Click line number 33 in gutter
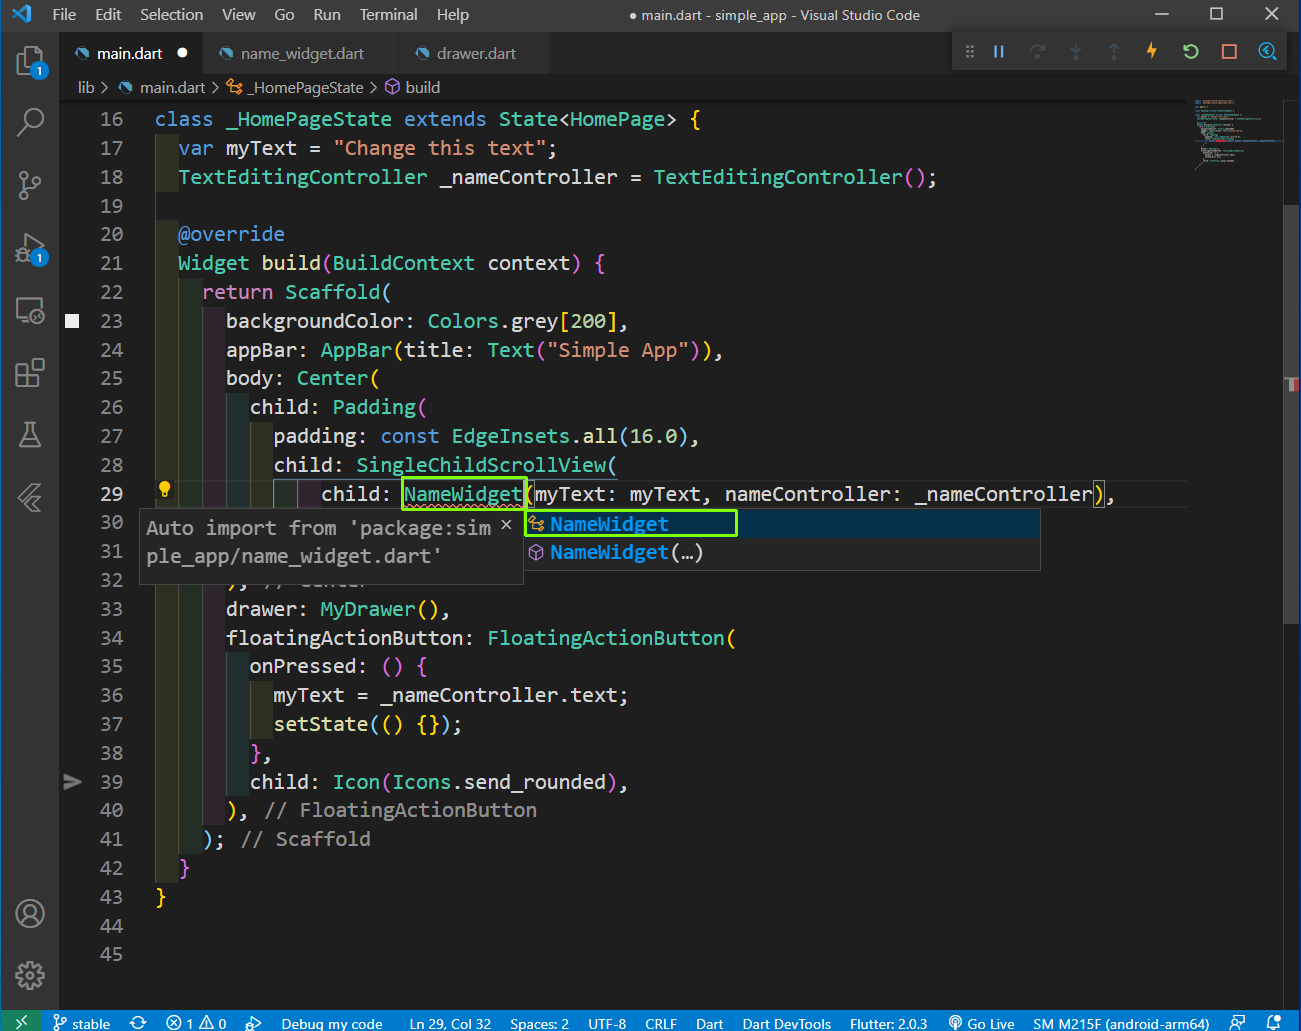The height and width of the screenshot is (1031, 1301). [x=111, y=609]
